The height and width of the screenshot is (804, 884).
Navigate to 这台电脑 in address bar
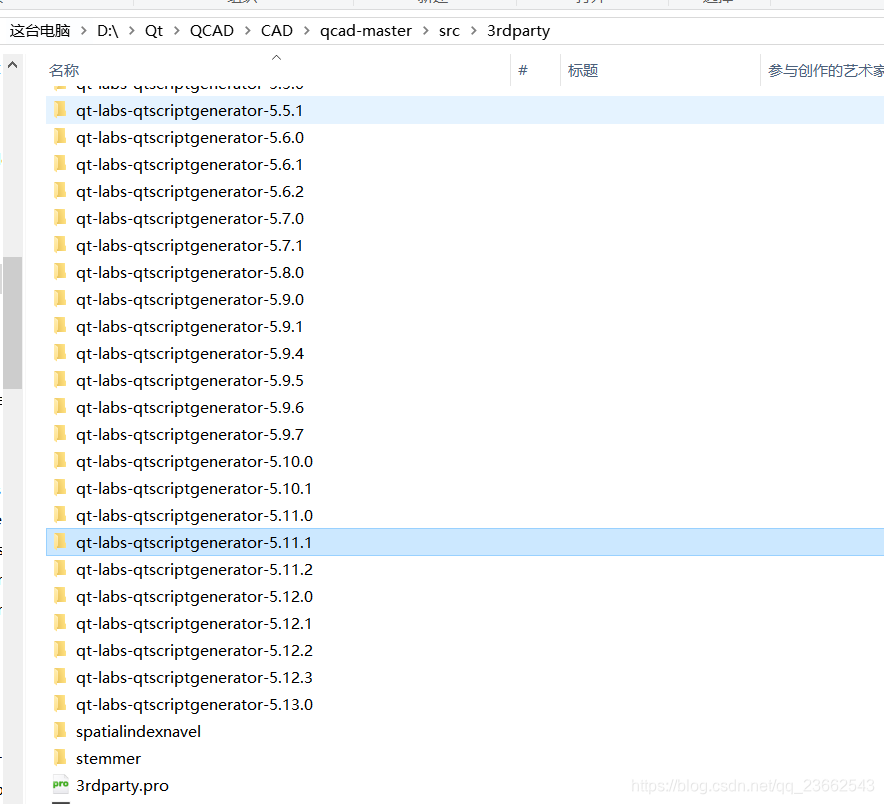(x=40, y=30)
